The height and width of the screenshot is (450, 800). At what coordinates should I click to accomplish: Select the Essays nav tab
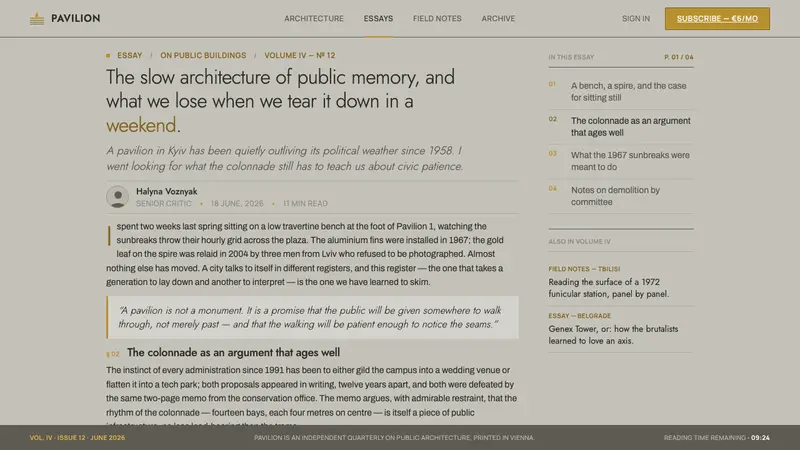[378, 18]
